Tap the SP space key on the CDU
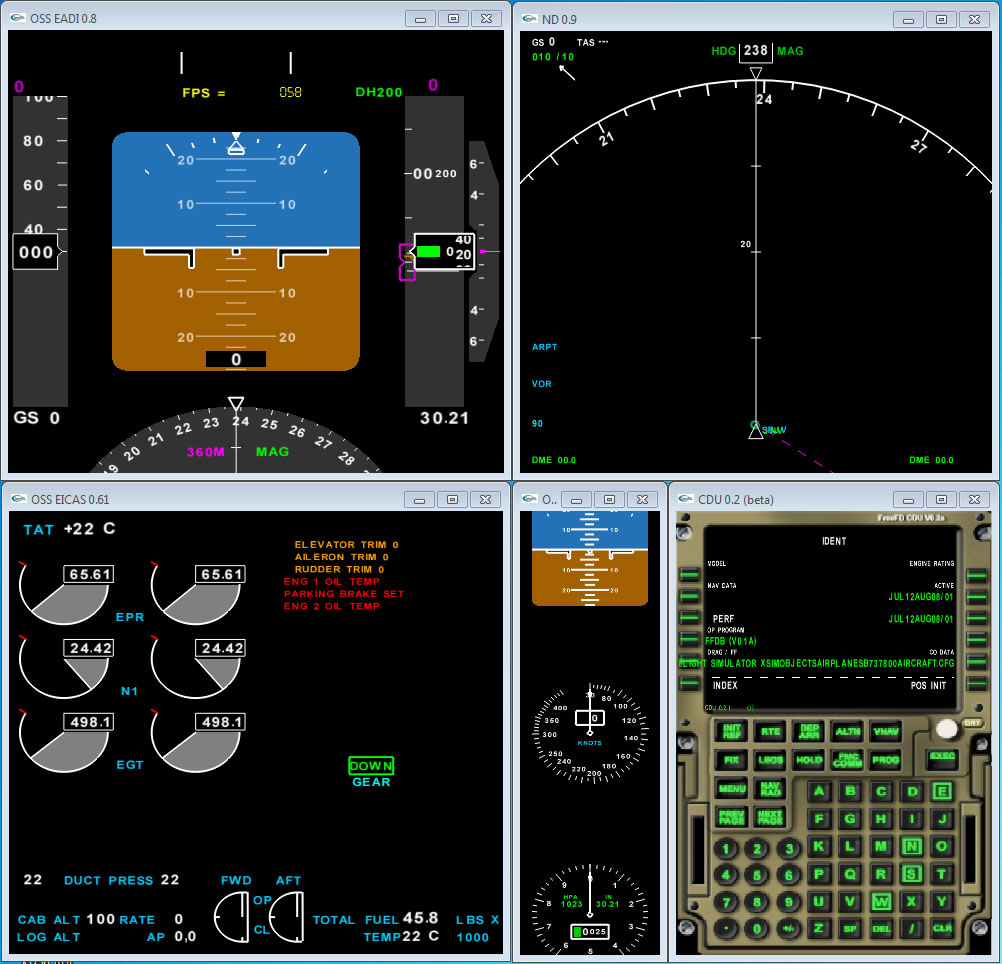 [x=850, y=928]
